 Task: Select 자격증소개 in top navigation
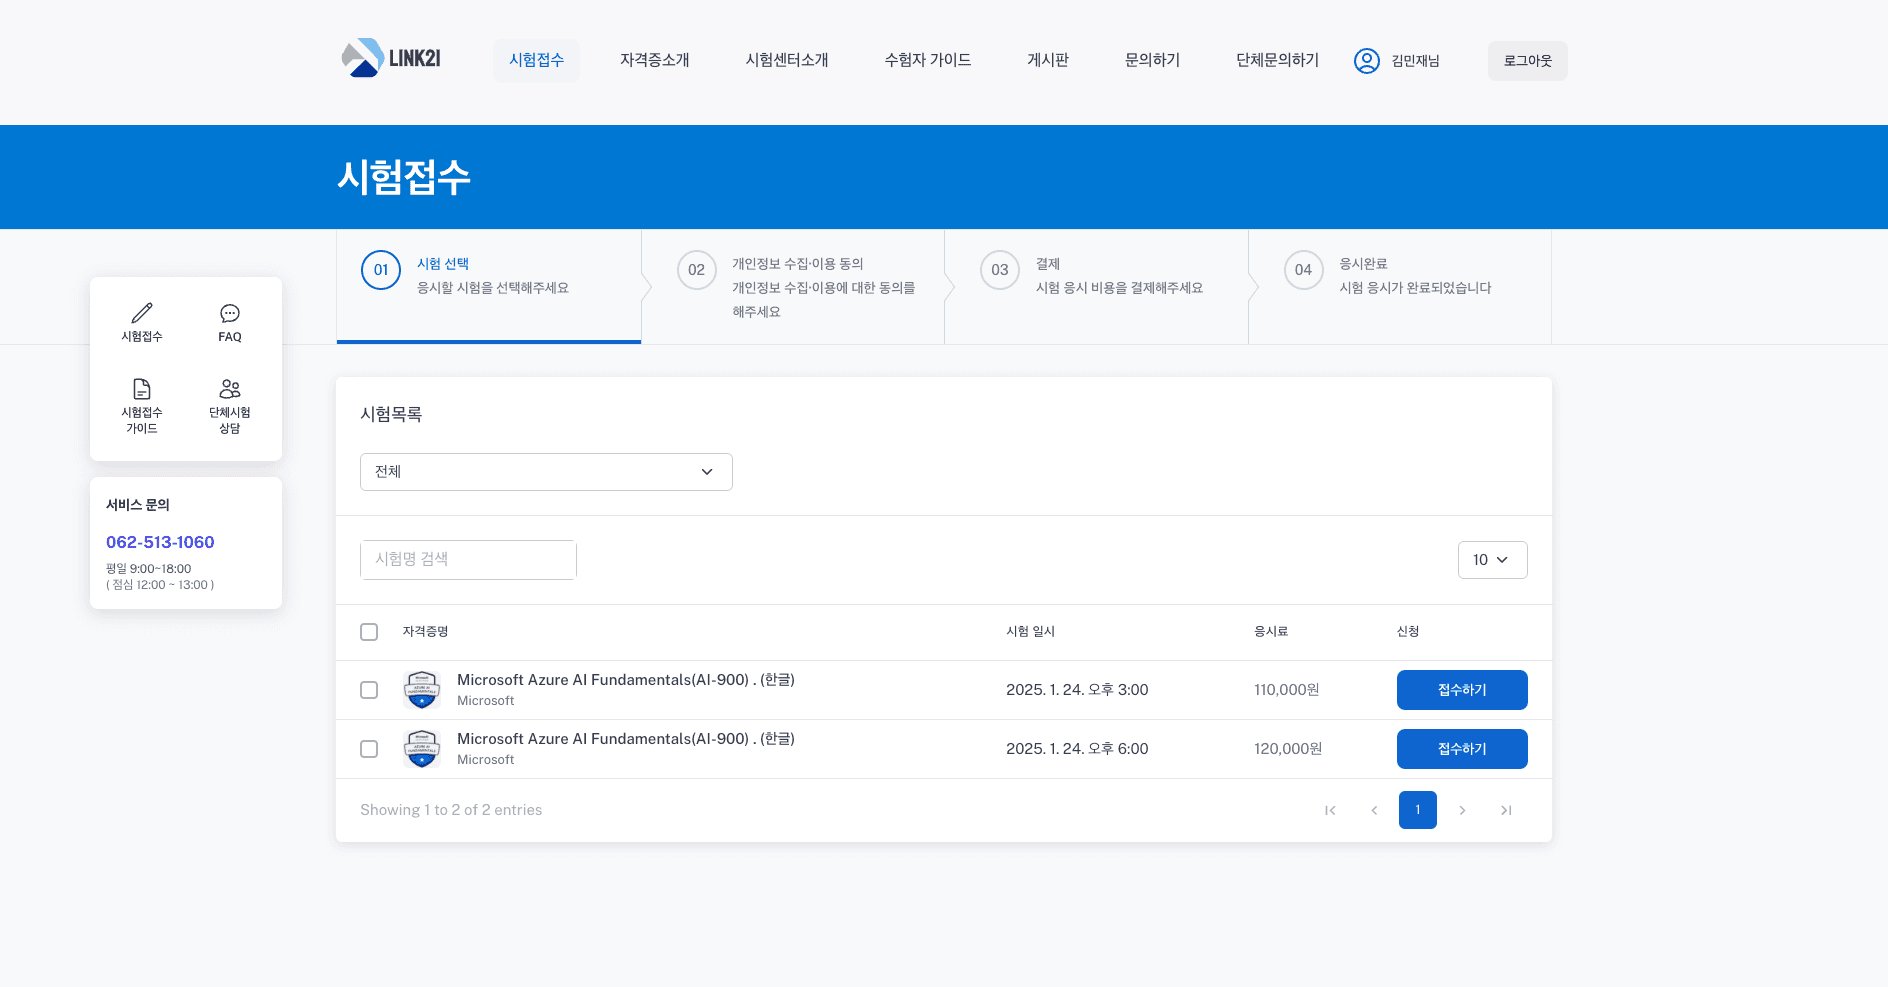pyautogui.click(x=655, y=60)
